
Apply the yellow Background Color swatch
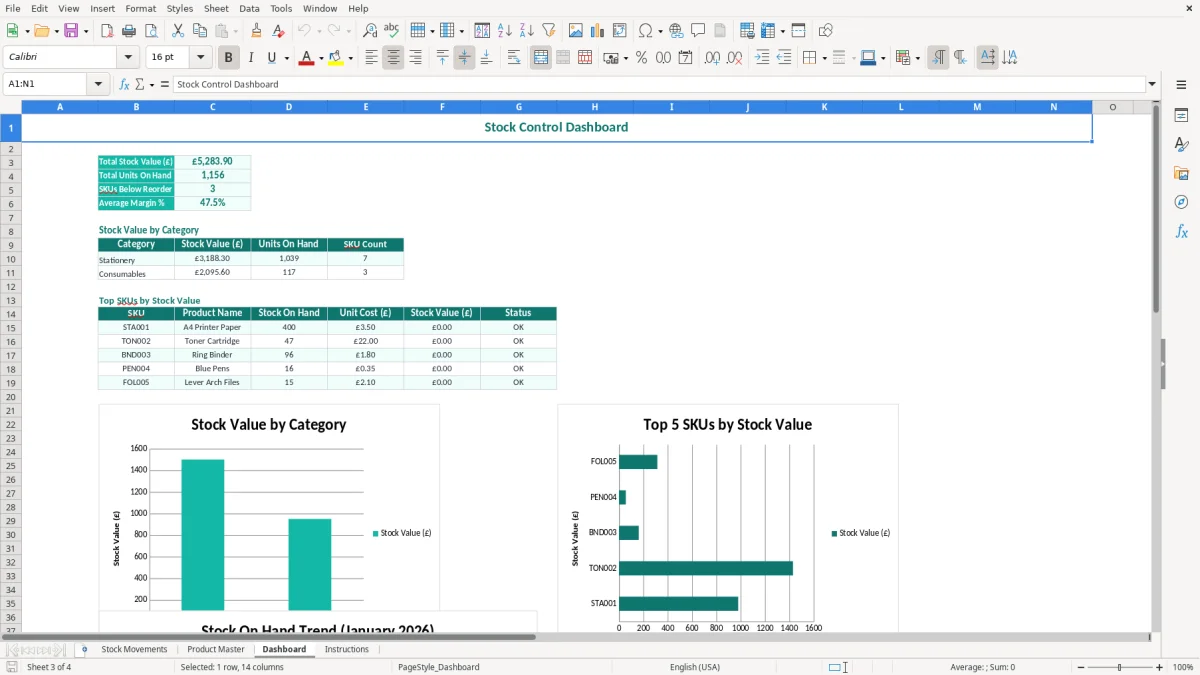(x=337, y=58)
